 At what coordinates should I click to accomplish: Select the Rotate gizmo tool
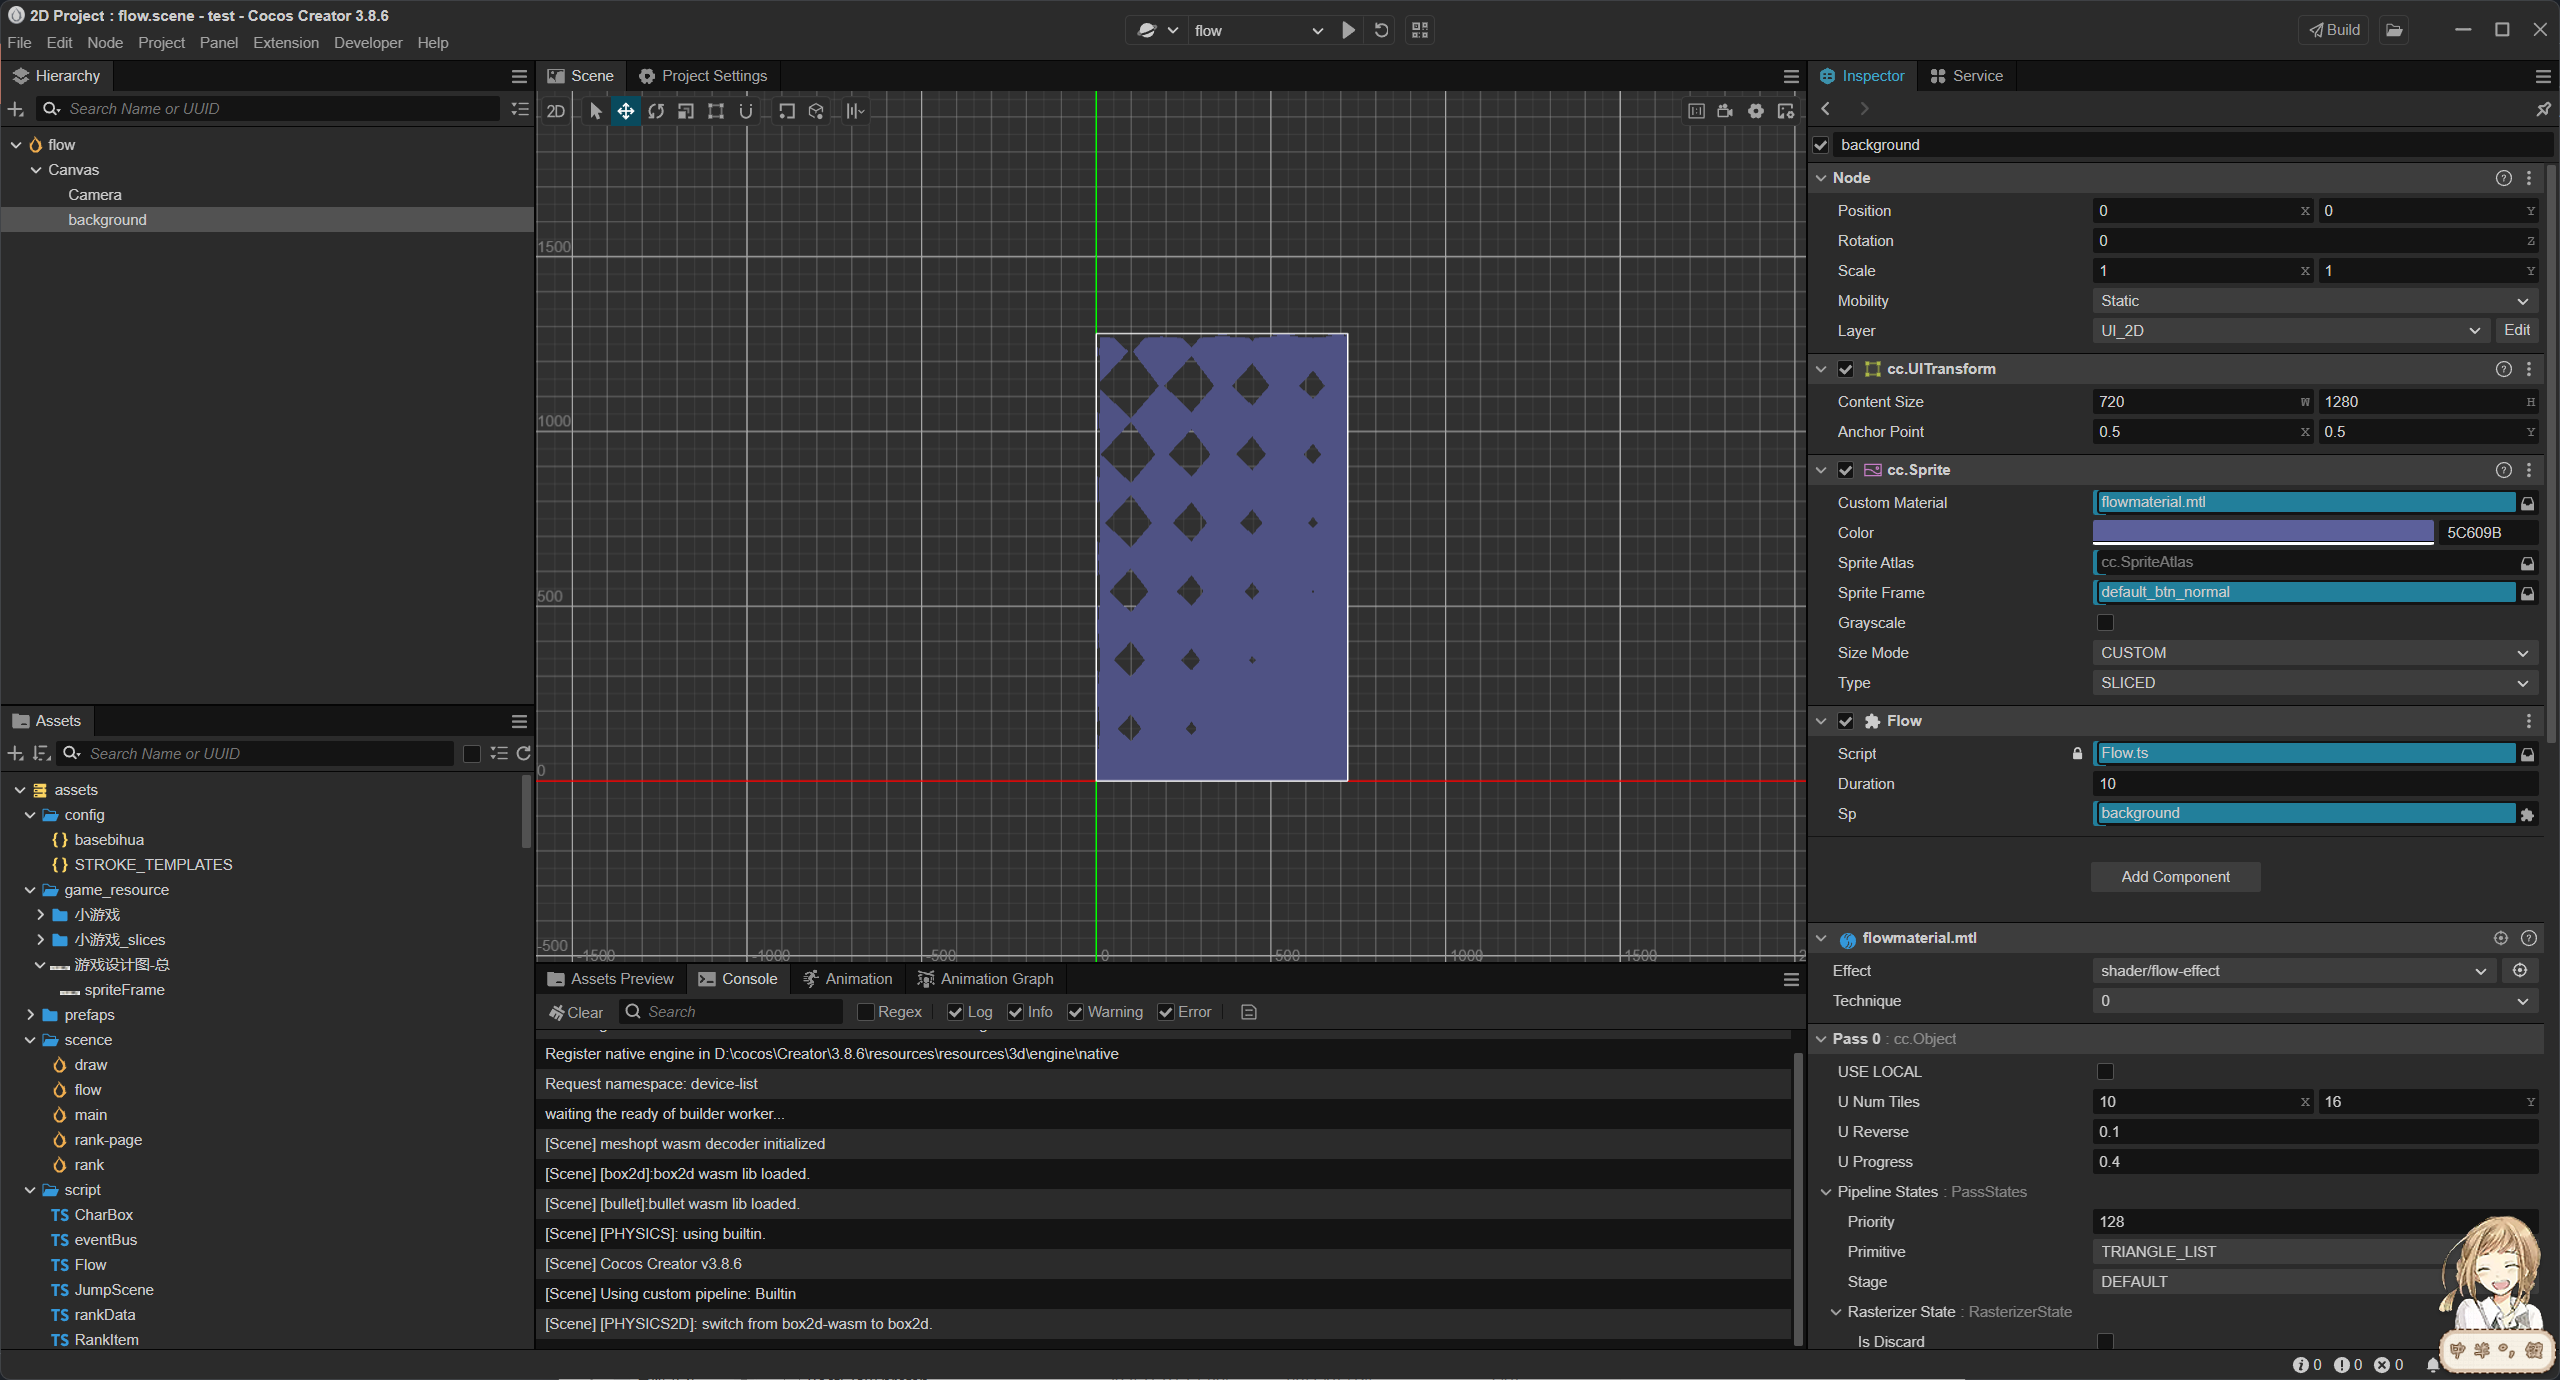pyautogui.click(x=656, y=111)
